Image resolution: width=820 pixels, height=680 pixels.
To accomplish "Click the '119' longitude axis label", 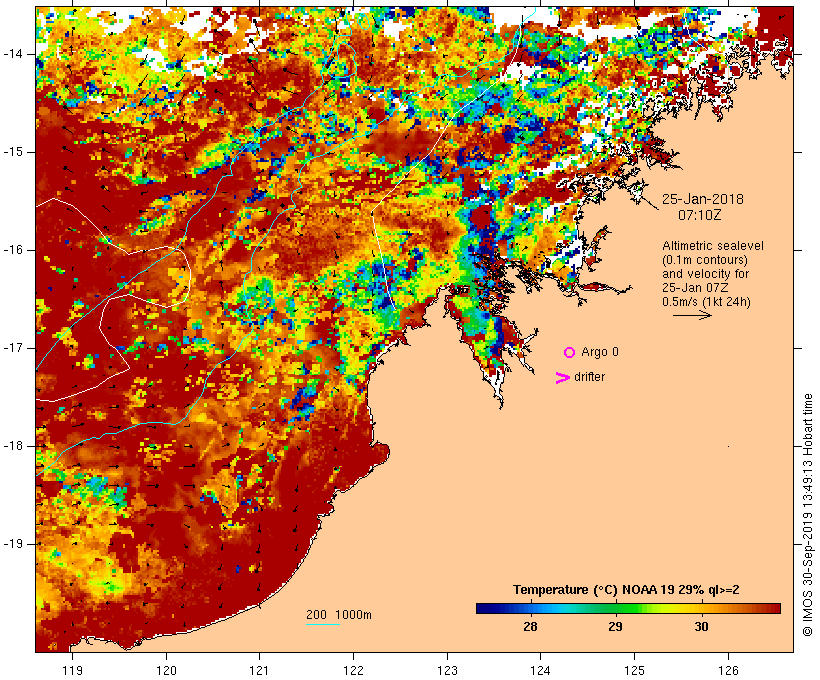I will coord(72,670).
